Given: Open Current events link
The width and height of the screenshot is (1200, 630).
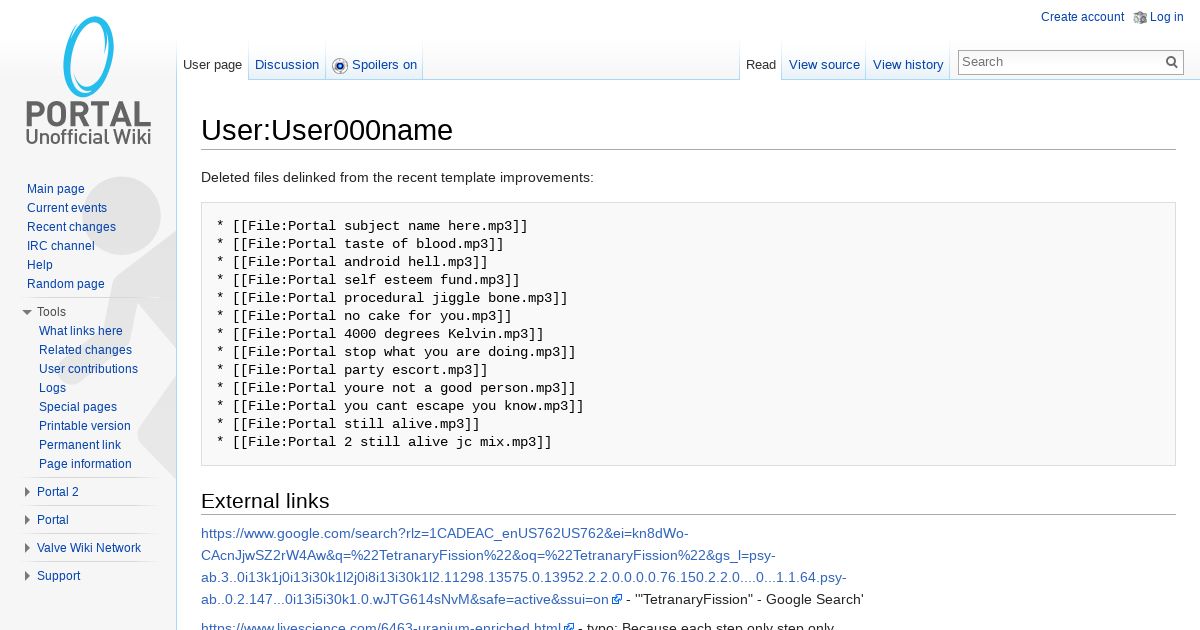Looking at the screenshot, I should tap(67, 208).
